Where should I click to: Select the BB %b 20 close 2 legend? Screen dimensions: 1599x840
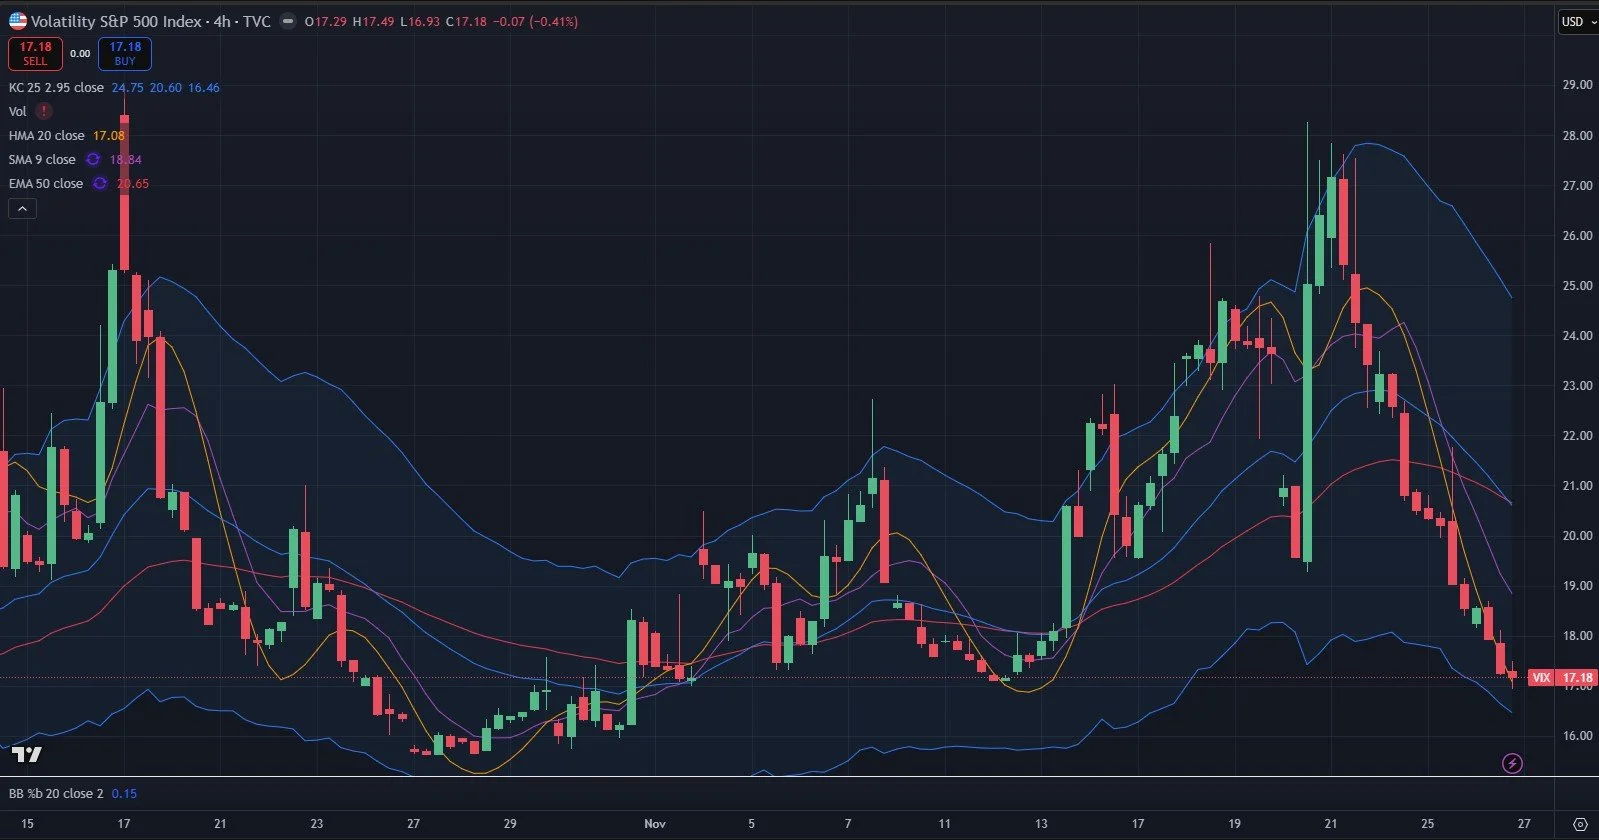[56, 793]
